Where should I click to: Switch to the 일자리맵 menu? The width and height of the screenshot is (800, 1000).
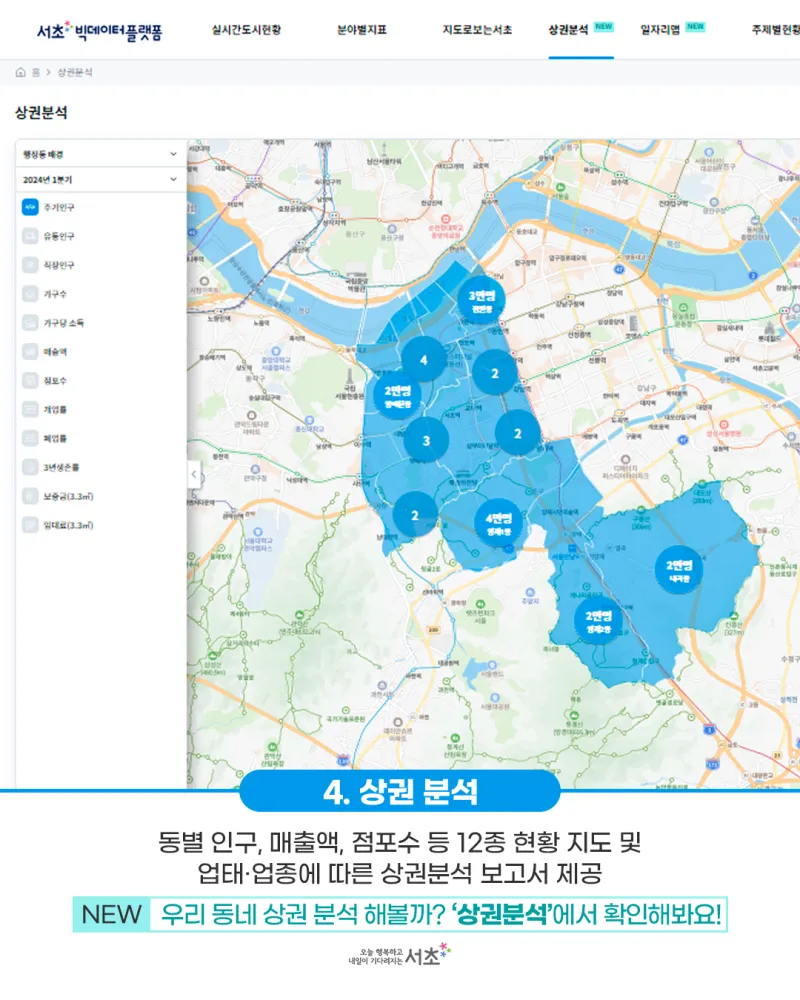[660, 30]
